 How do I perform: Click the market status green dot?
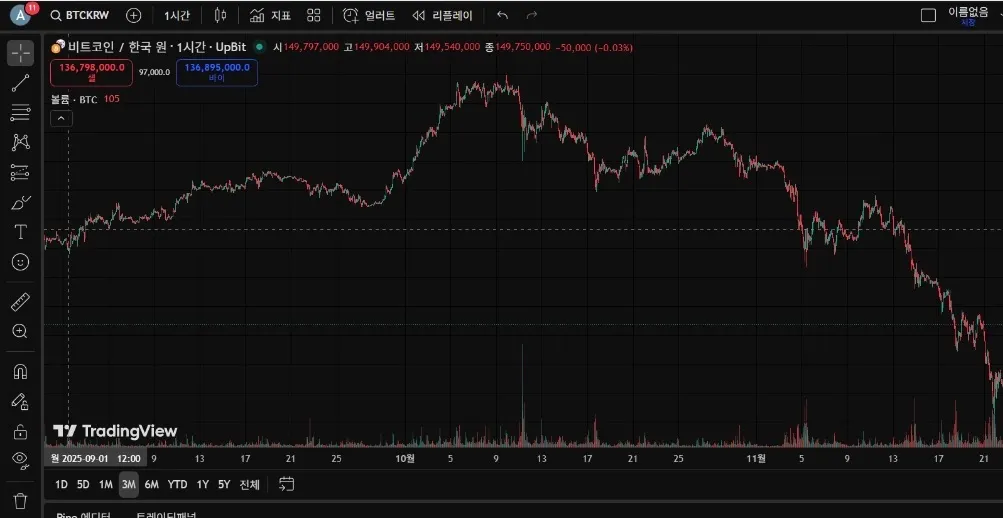click(259, 47)
